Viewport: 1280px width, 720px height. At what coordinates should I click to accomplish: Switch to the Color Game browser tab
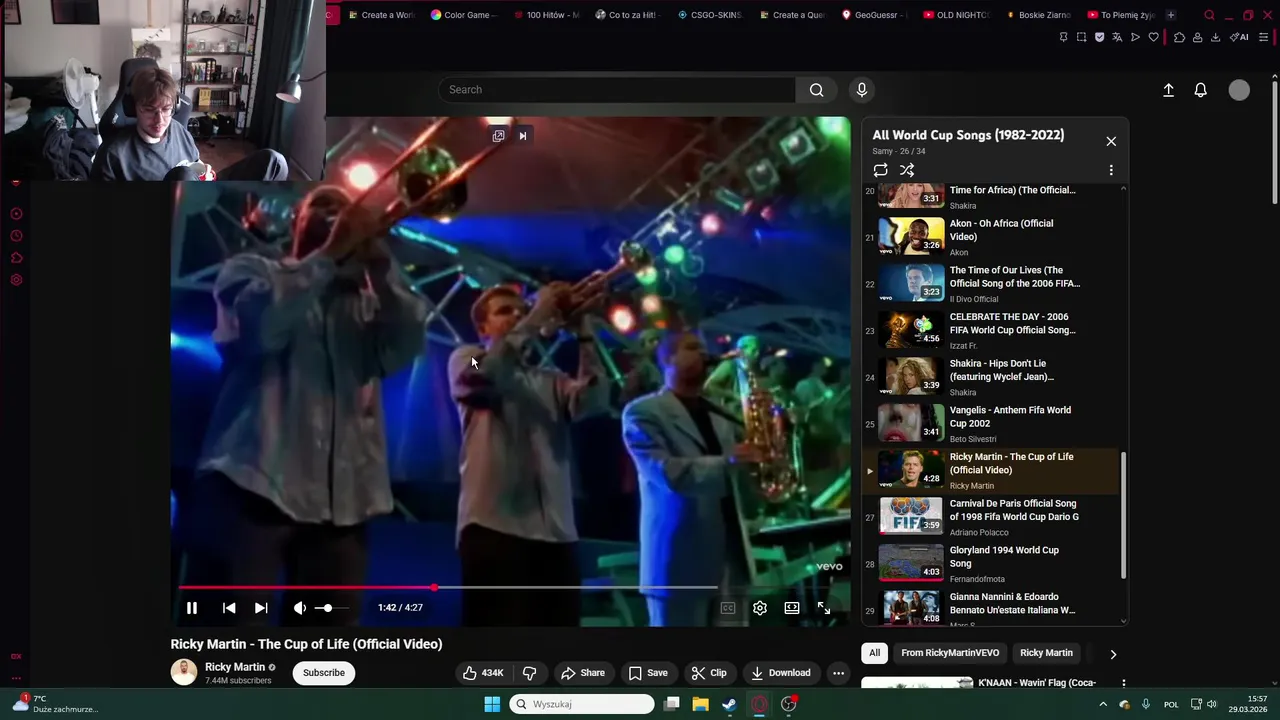click(x=463, y=15)
